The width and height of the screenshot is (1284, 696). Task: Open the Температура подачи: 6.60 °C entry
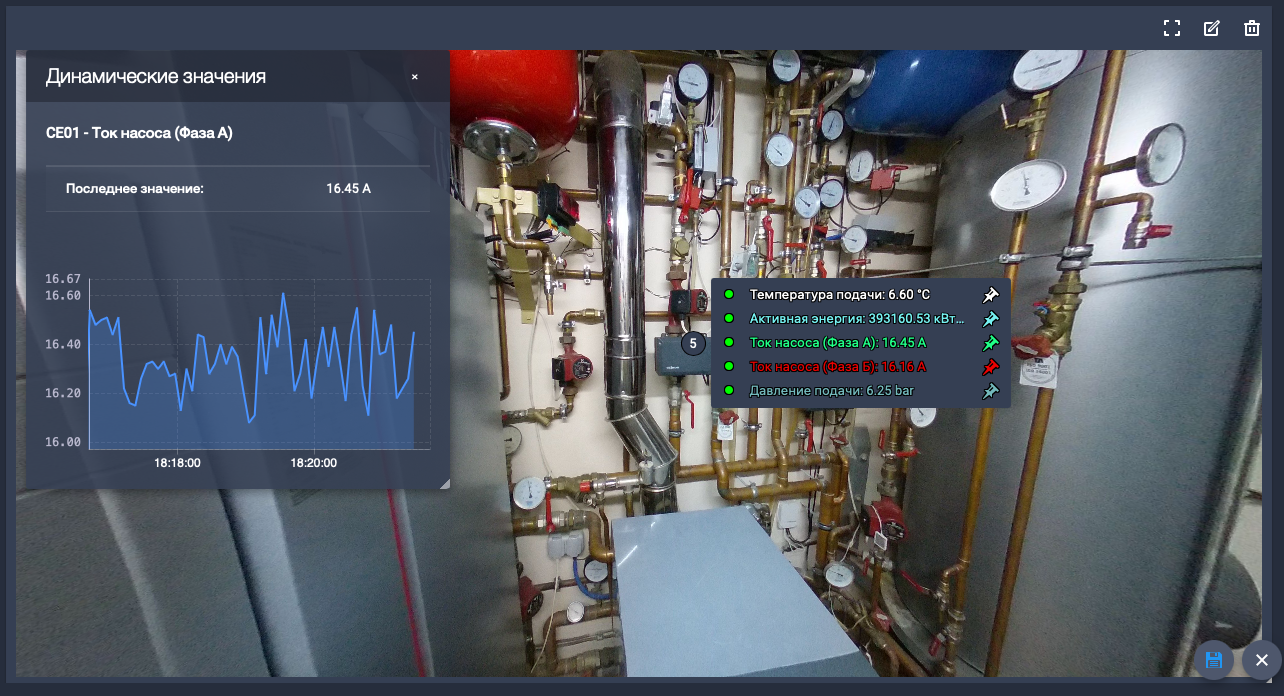[840, 295]
